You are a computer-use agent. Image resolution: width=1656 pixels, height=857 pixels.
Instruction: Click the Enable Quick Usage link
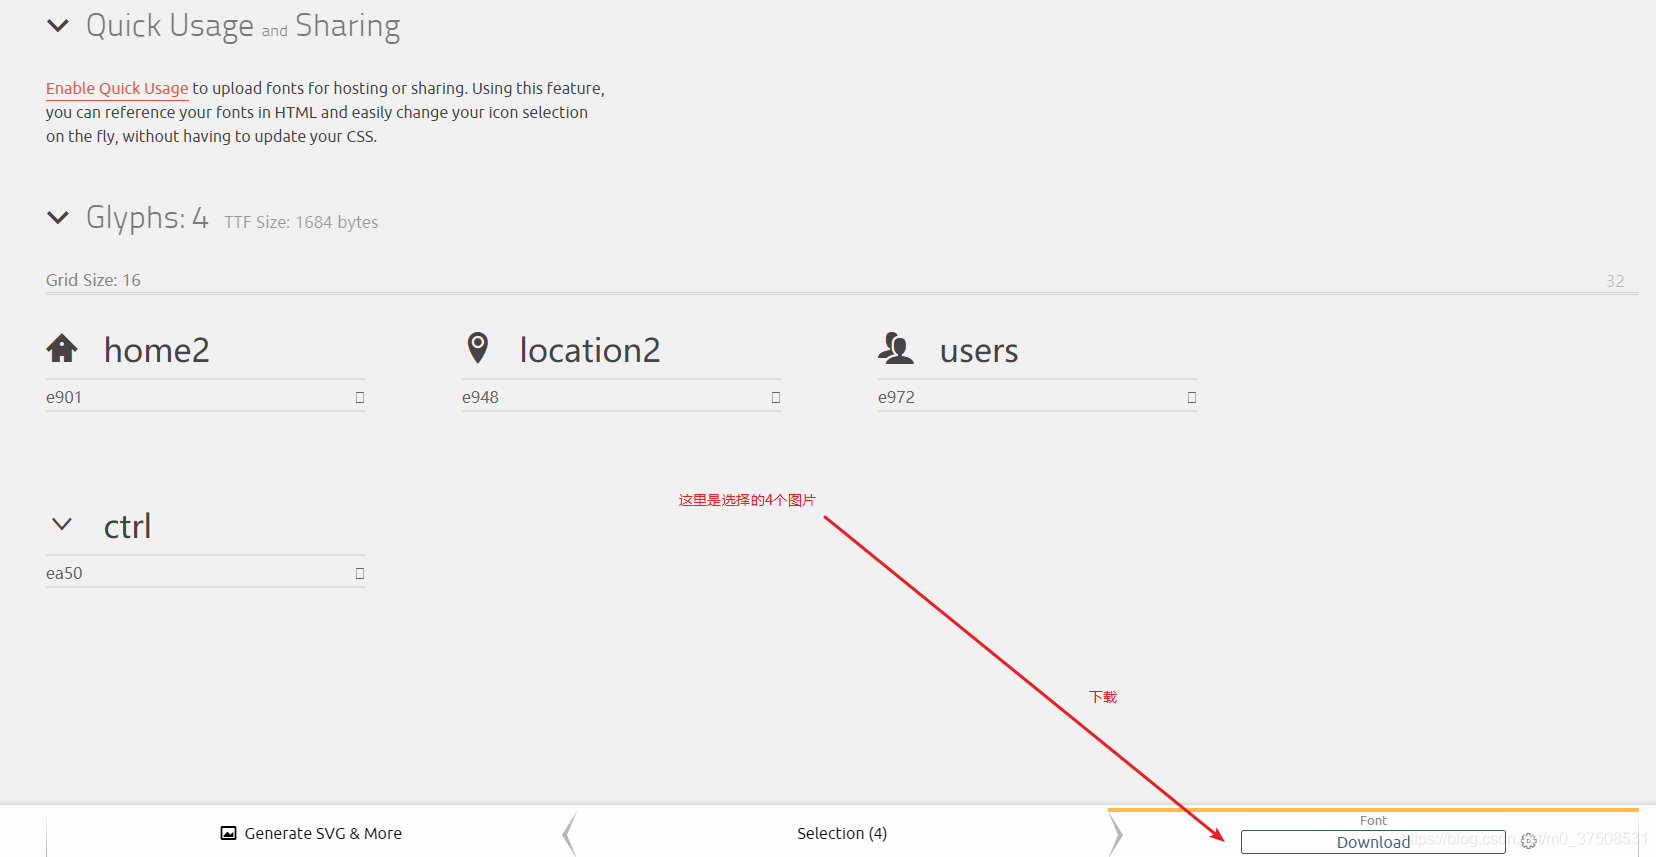[117, 88]
